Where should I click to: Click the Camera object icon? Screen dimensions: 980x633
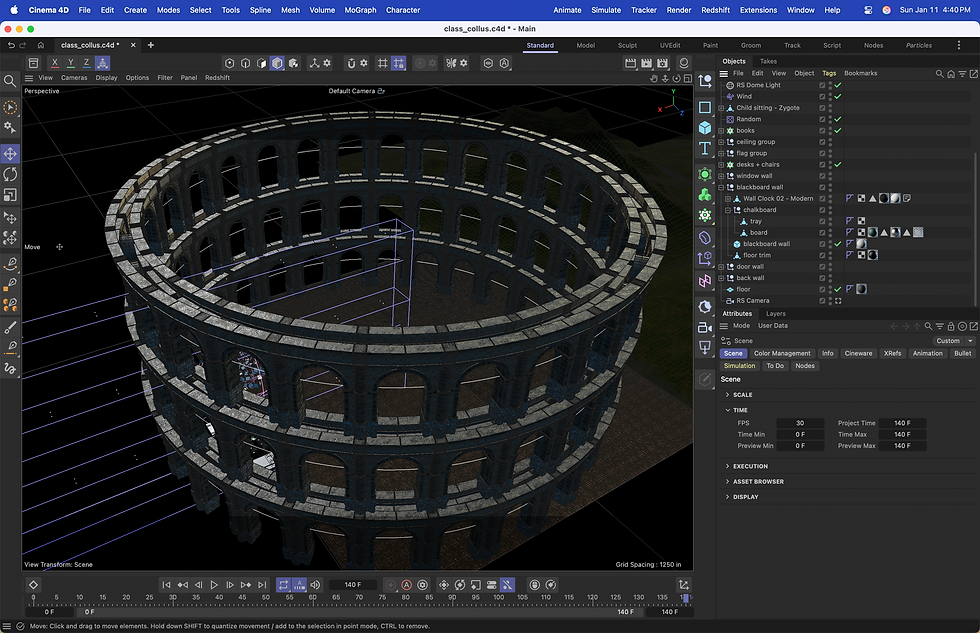tap(705, 327)
